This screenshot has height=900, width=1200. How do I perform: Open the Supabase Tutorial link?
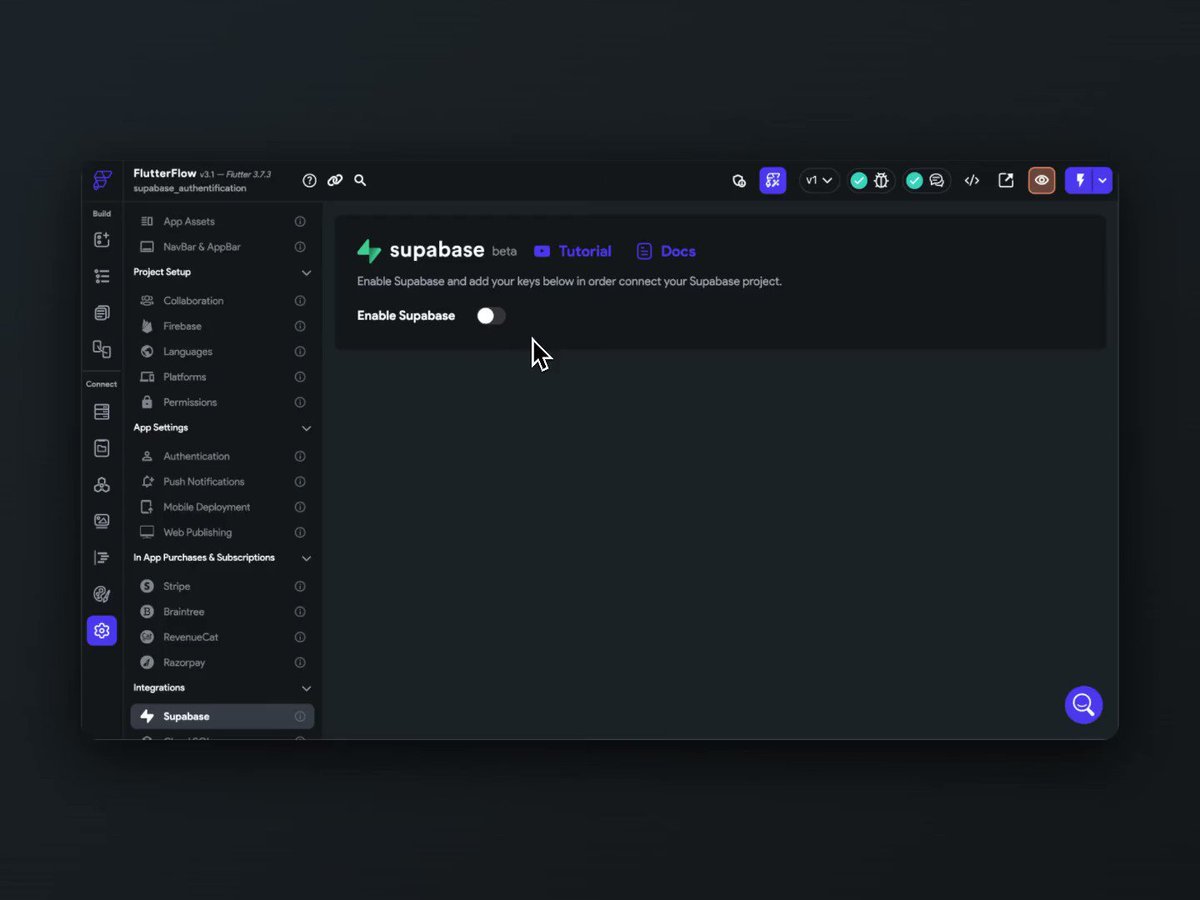[x=573, y=251]
